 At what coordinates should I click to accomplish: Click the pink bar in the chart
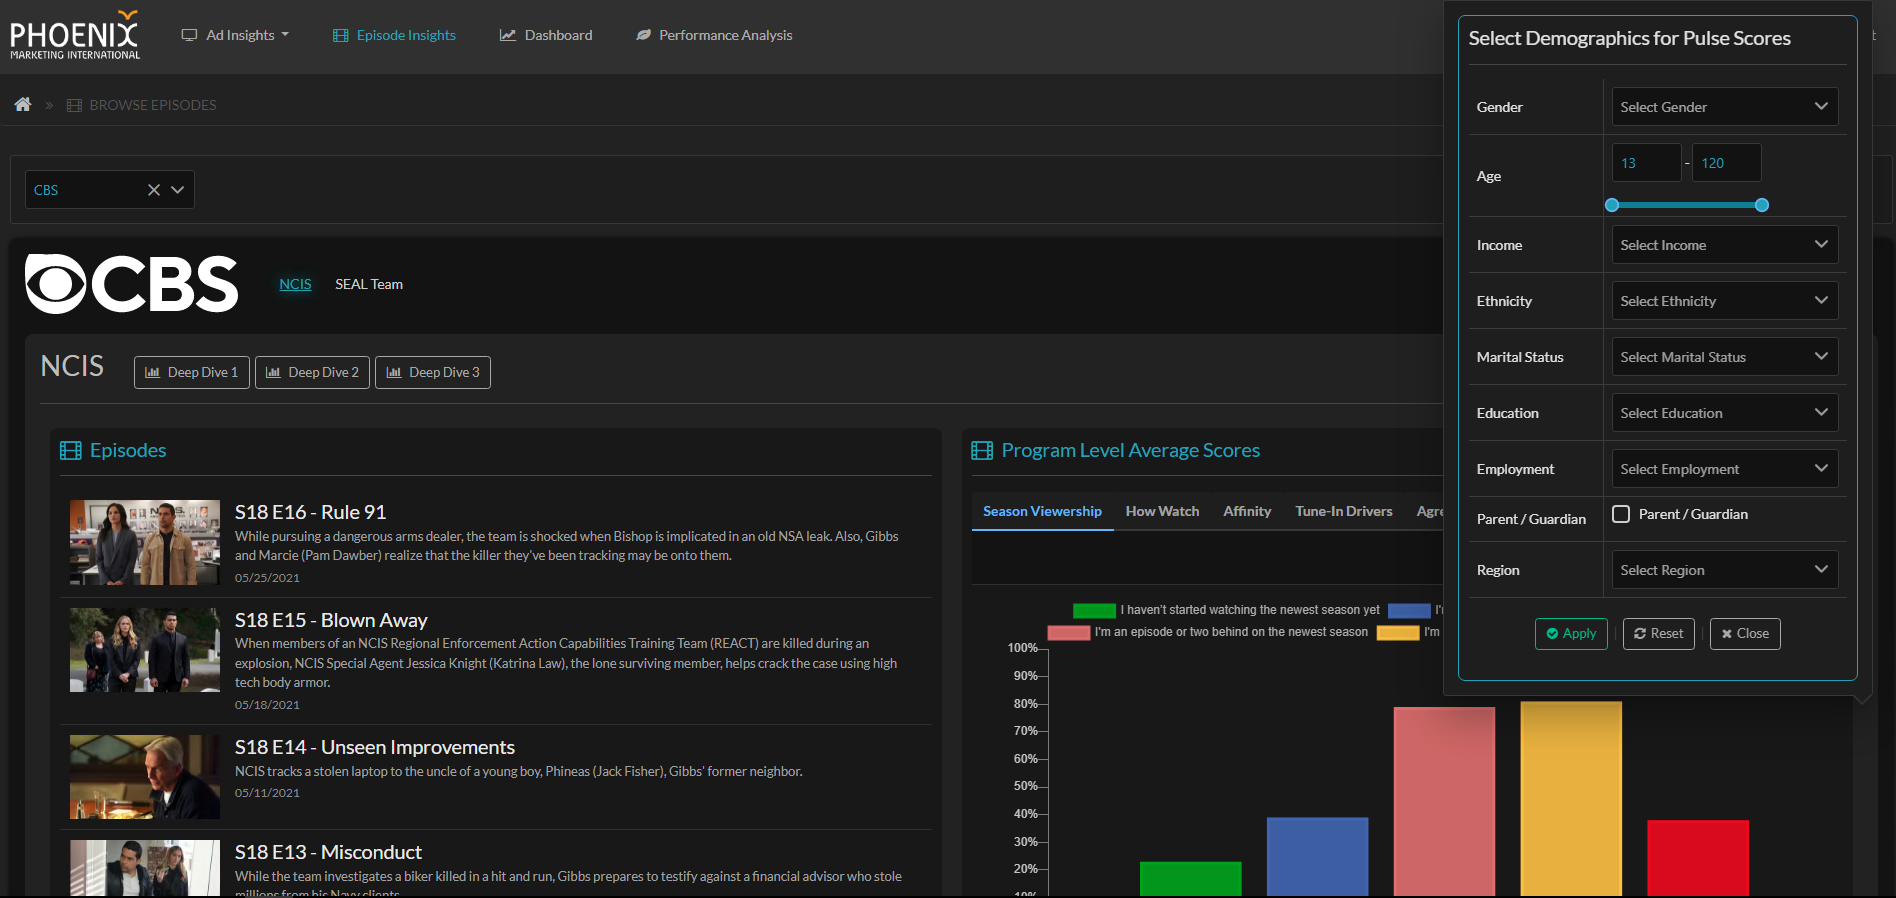(1444, 801)
